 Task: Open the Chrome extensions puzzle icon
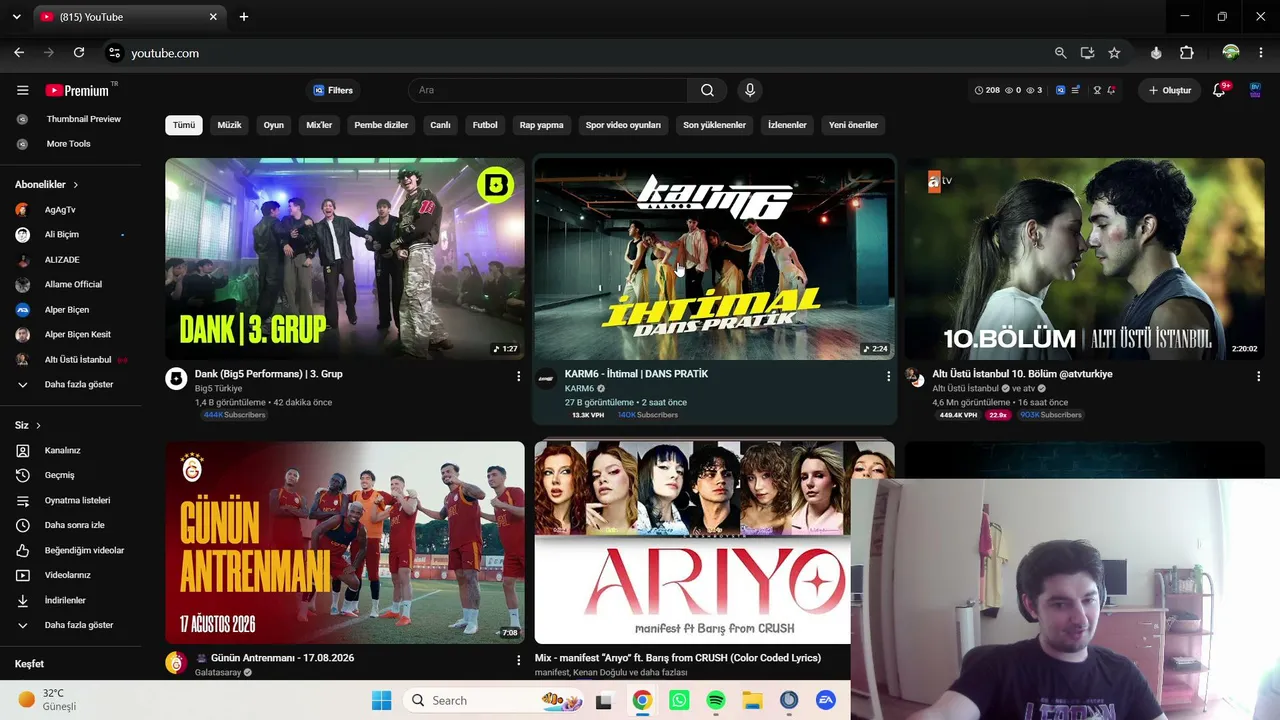click(1187, 53)
